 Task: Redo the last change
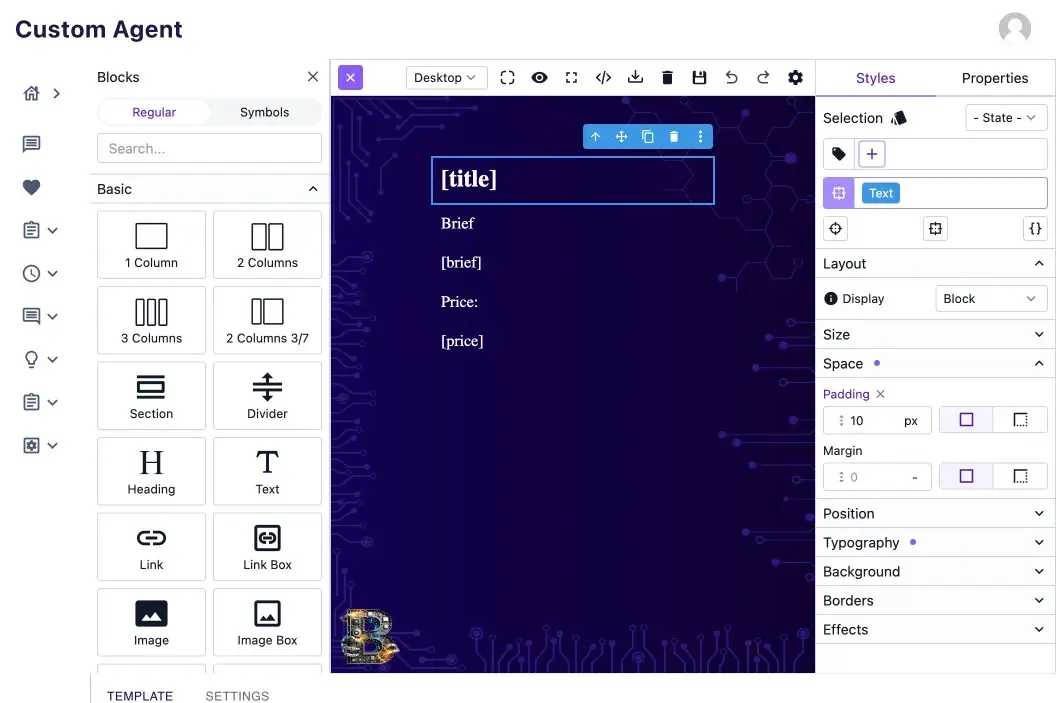point(763,77)
